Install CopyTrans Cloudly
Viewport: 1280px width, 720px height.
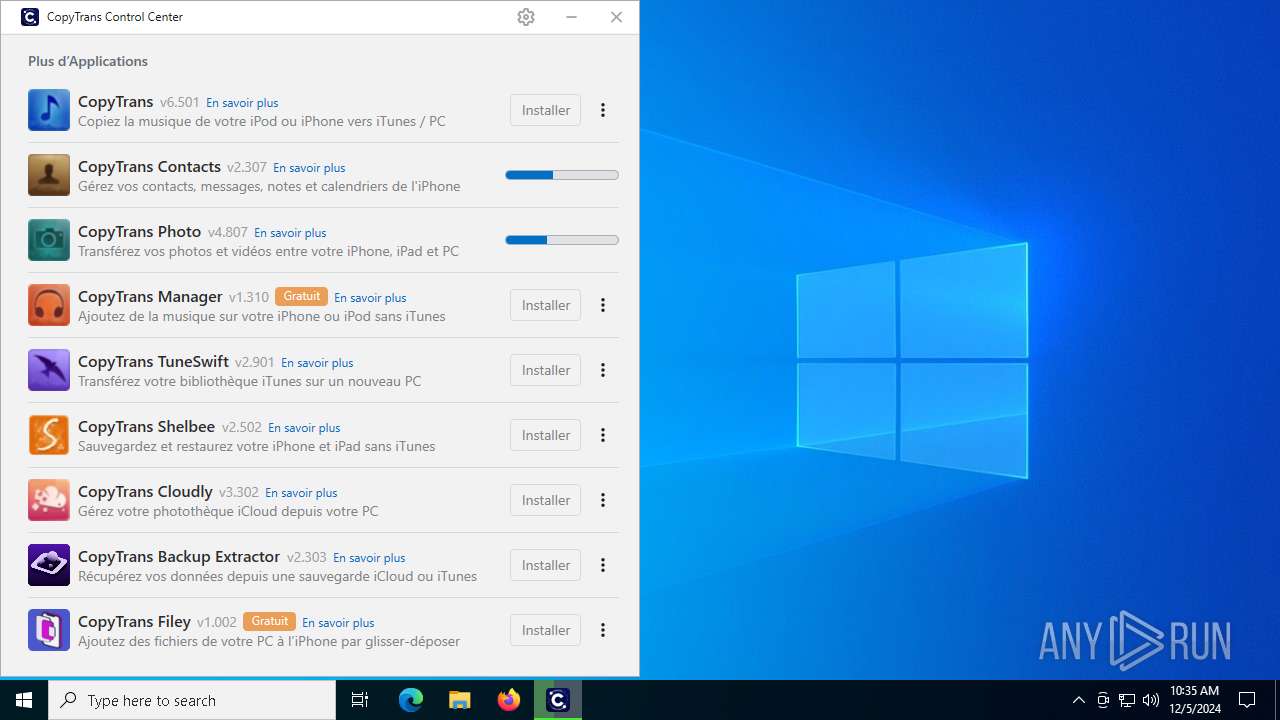click(545, 500)
